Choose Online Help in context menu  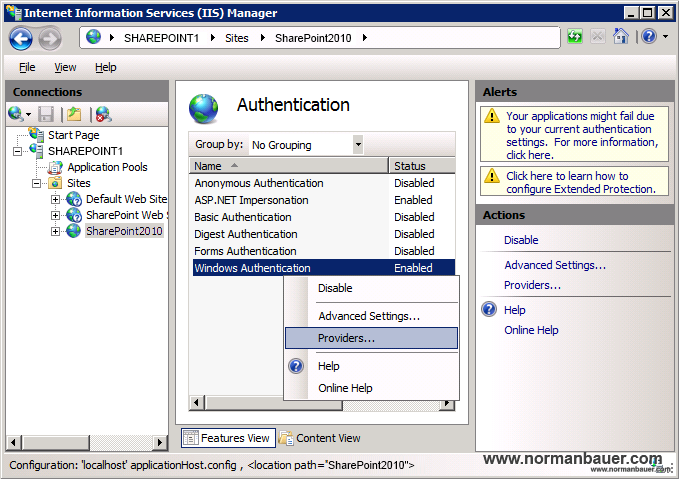[371, 388]
